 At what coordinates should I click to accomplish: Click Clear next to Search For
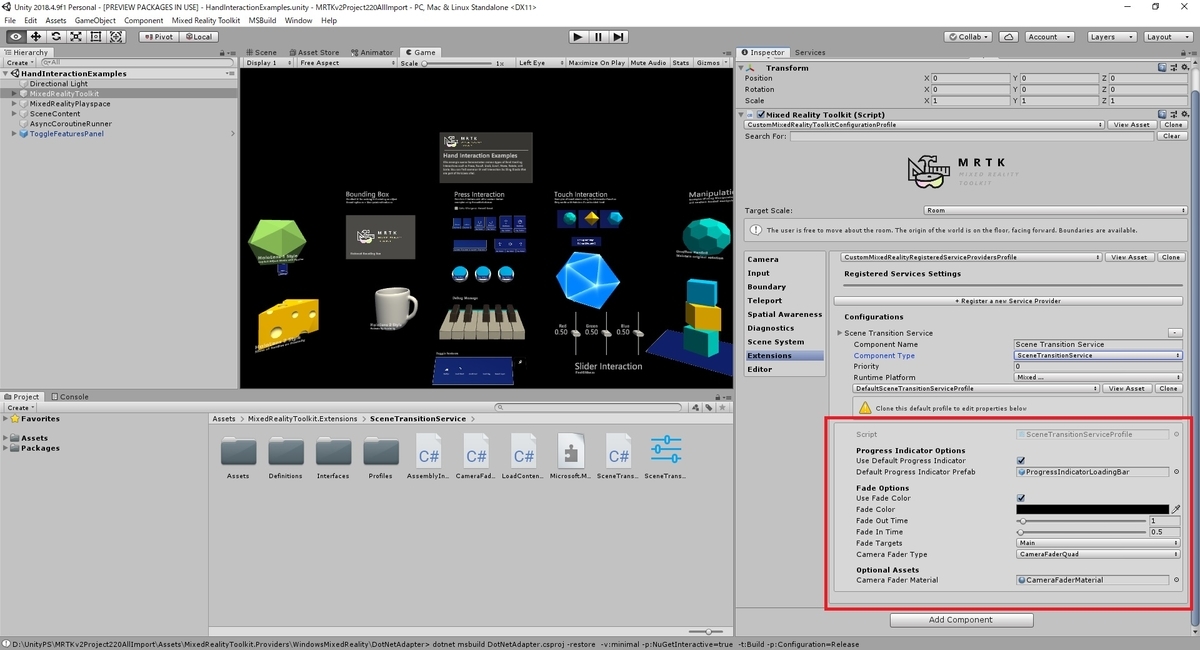(x=1171, y=136)
